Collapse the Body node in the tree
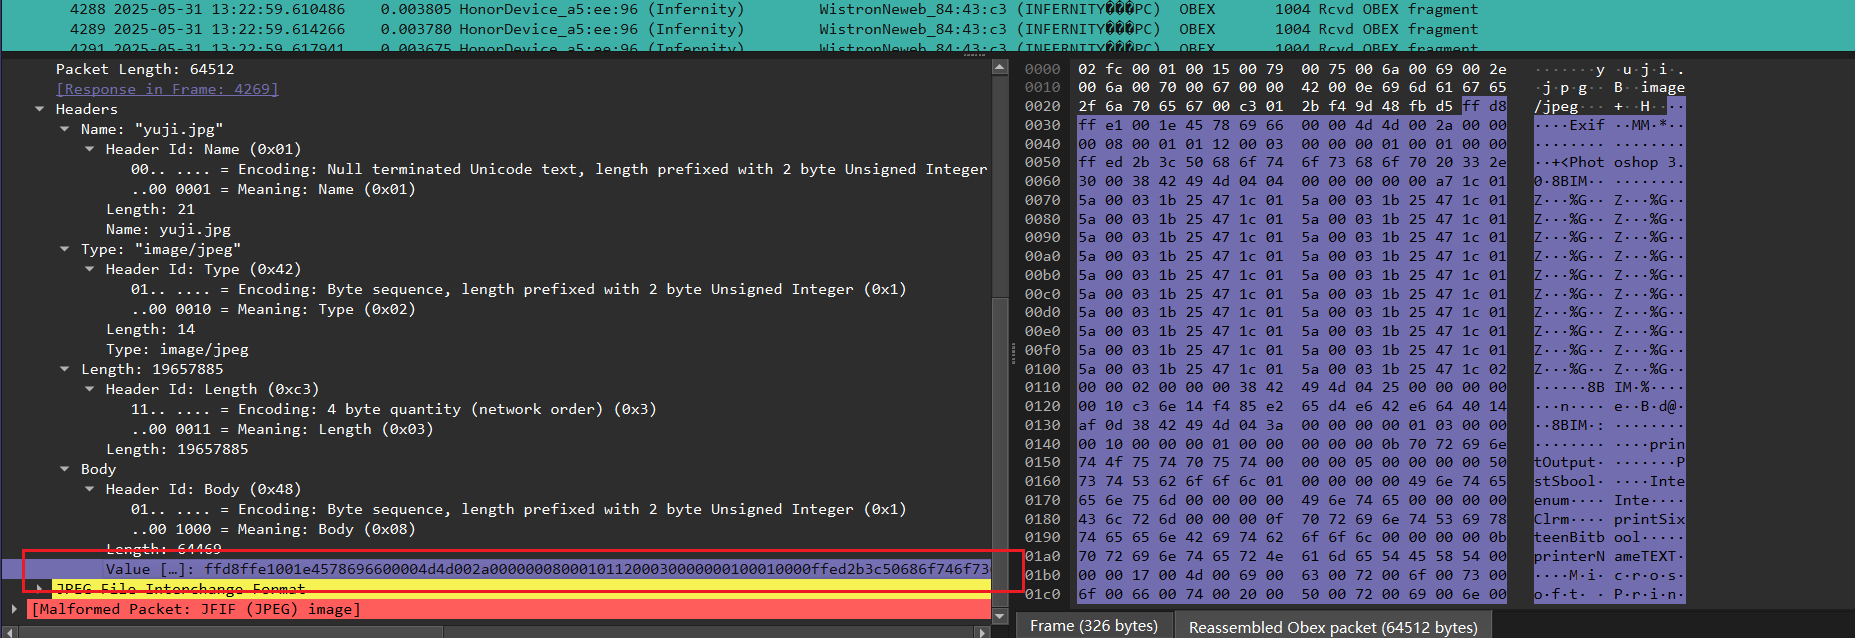Viewport: 1855px width, 638px height. tap(64, 469)
